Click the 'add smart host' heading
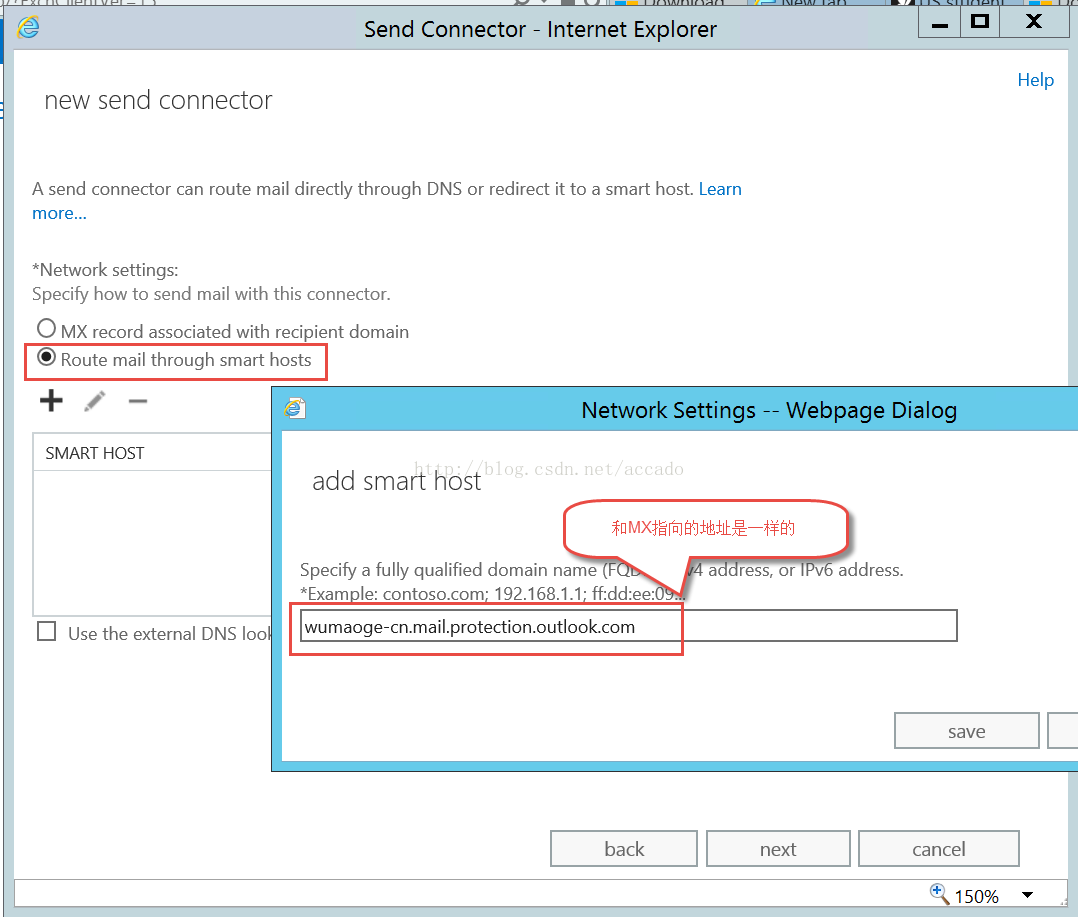This screenshot has height=917, width=1078. [x=396, y=481]
